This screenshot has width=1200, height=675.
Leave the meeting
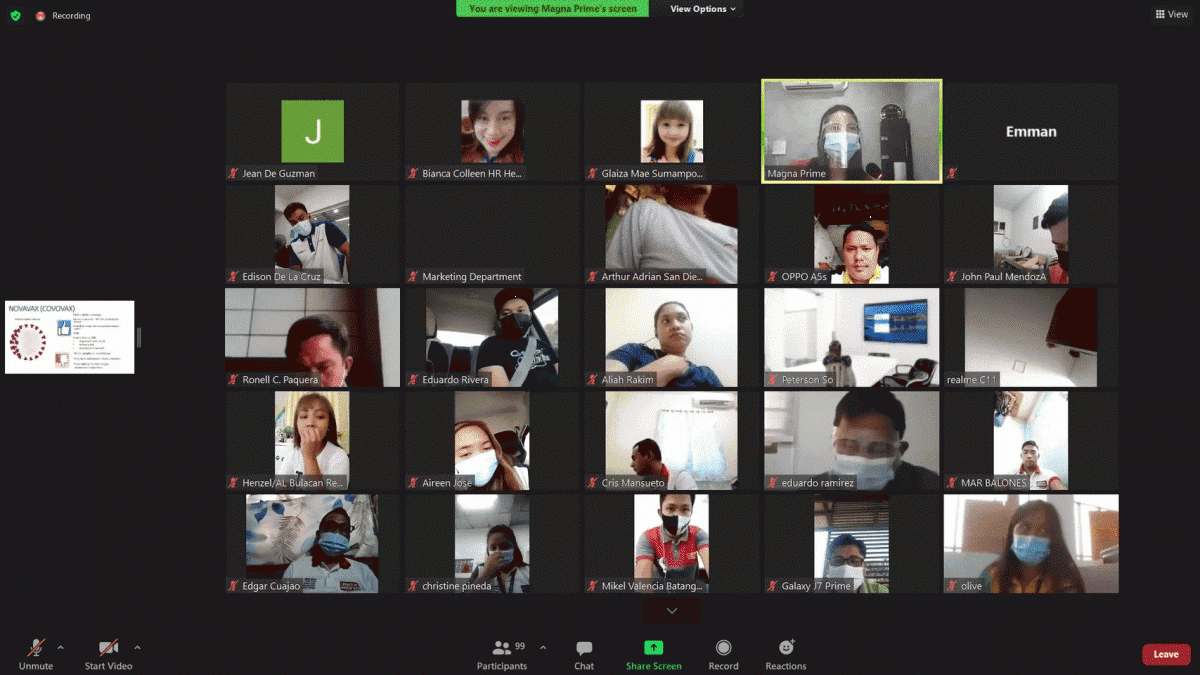point(1166,654)
